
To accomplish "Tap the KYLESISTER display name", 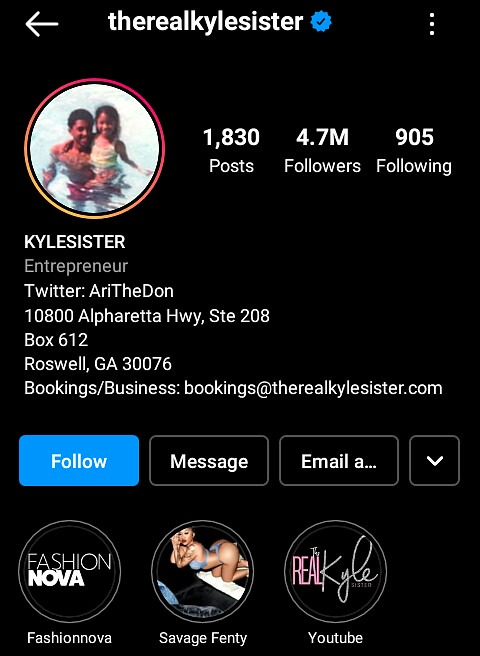I will [x=74, y=242].
